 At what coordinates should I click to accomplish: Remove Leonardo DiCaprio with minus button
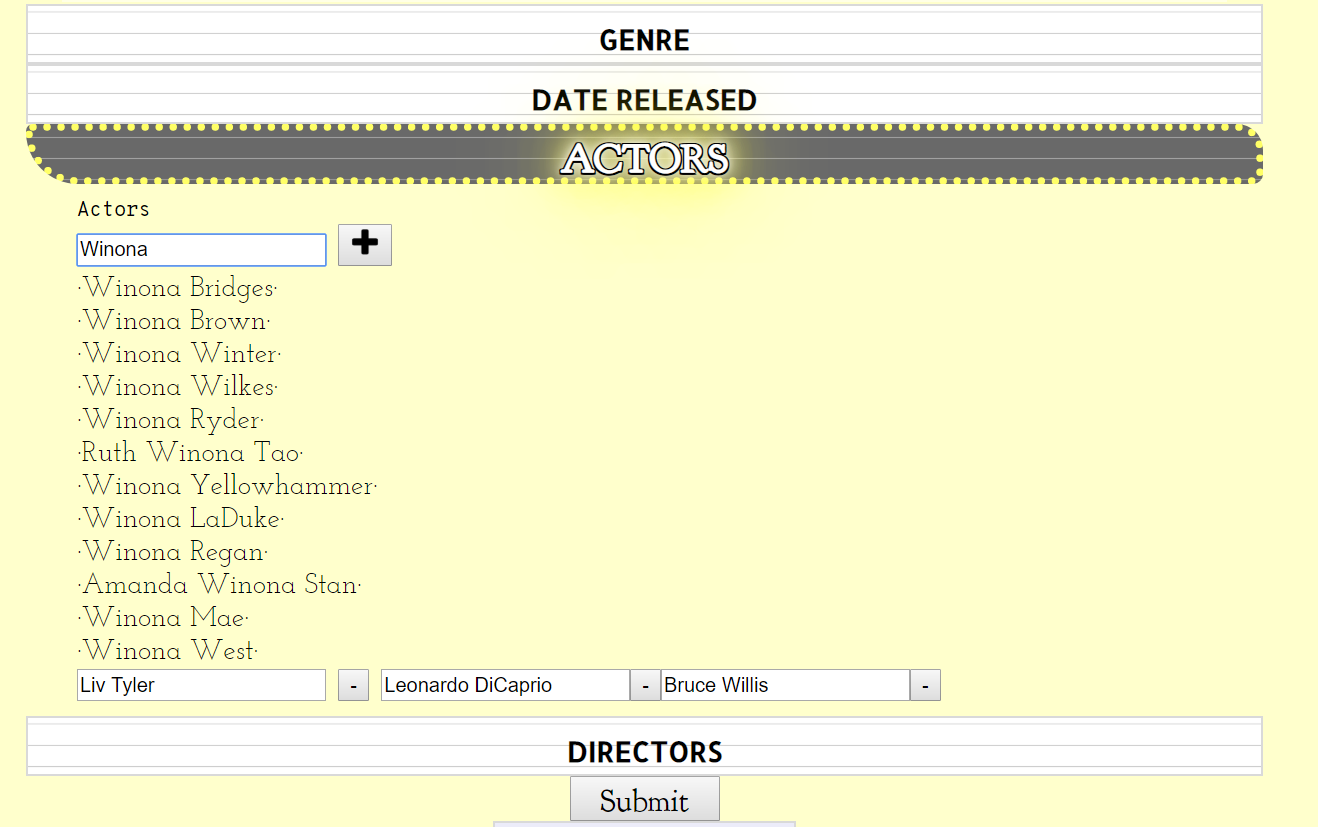[x=645, y=686]
